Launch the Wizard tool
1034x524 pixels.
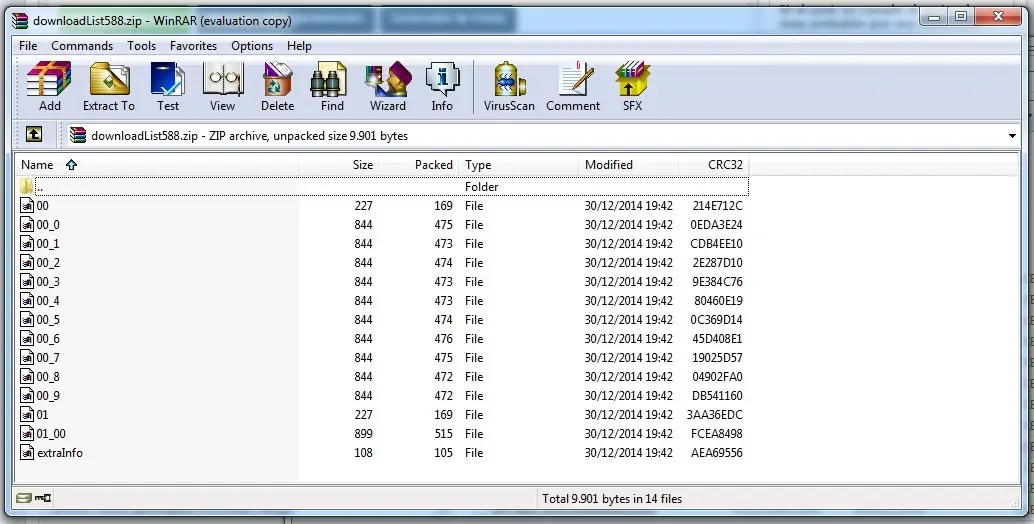coord(388,86)
